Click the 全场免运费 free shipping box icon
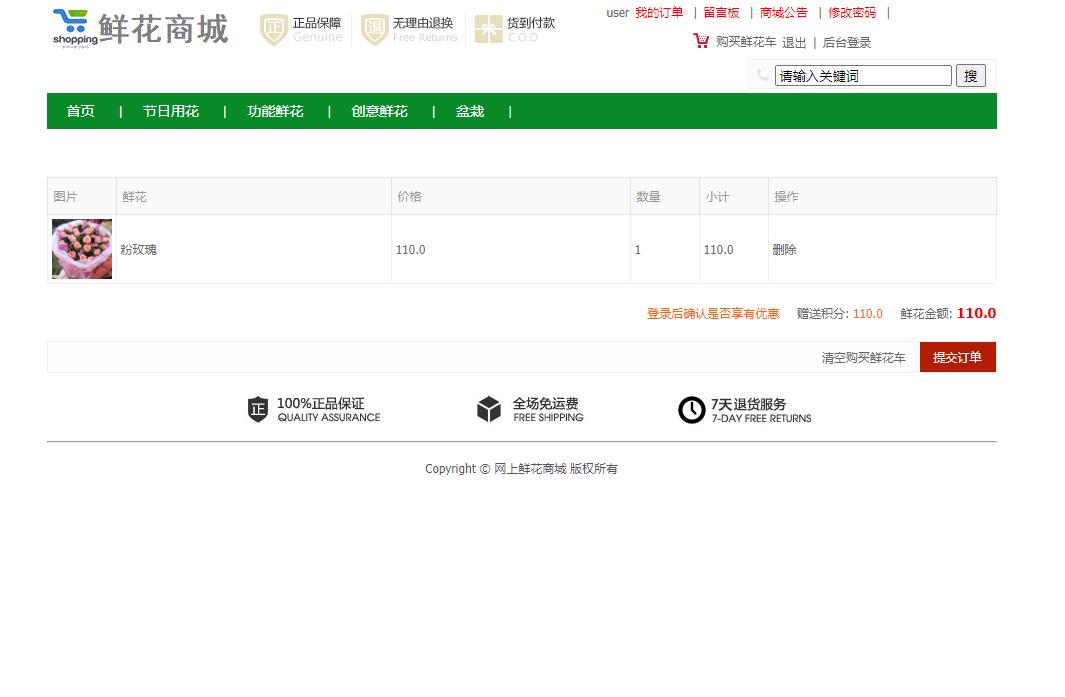 coord(489,409)
